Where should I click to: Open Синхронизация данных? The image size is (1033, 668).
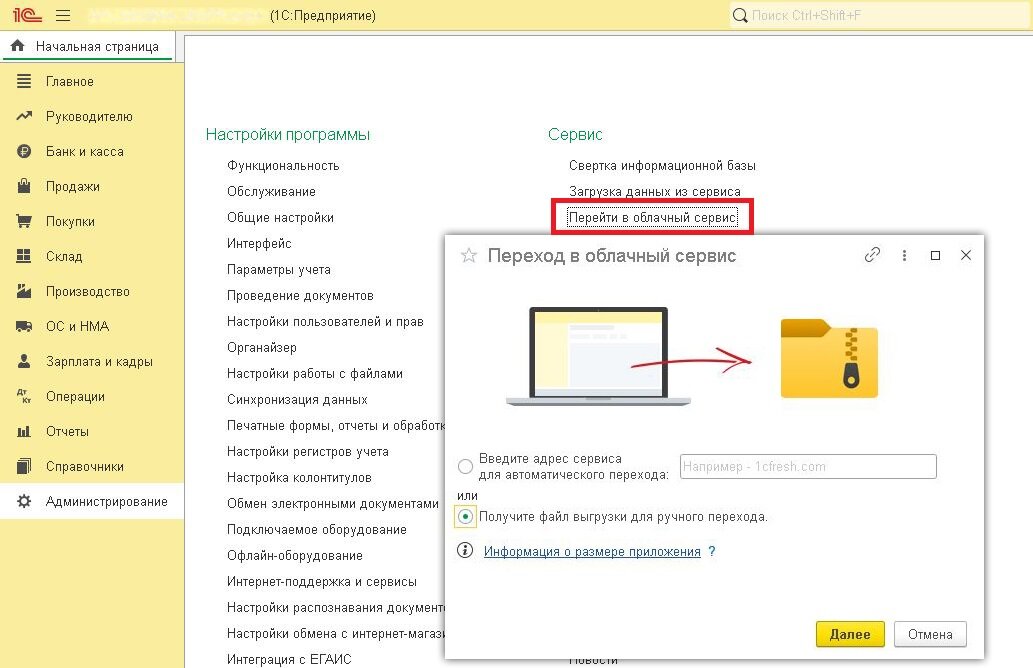[297, 399]
